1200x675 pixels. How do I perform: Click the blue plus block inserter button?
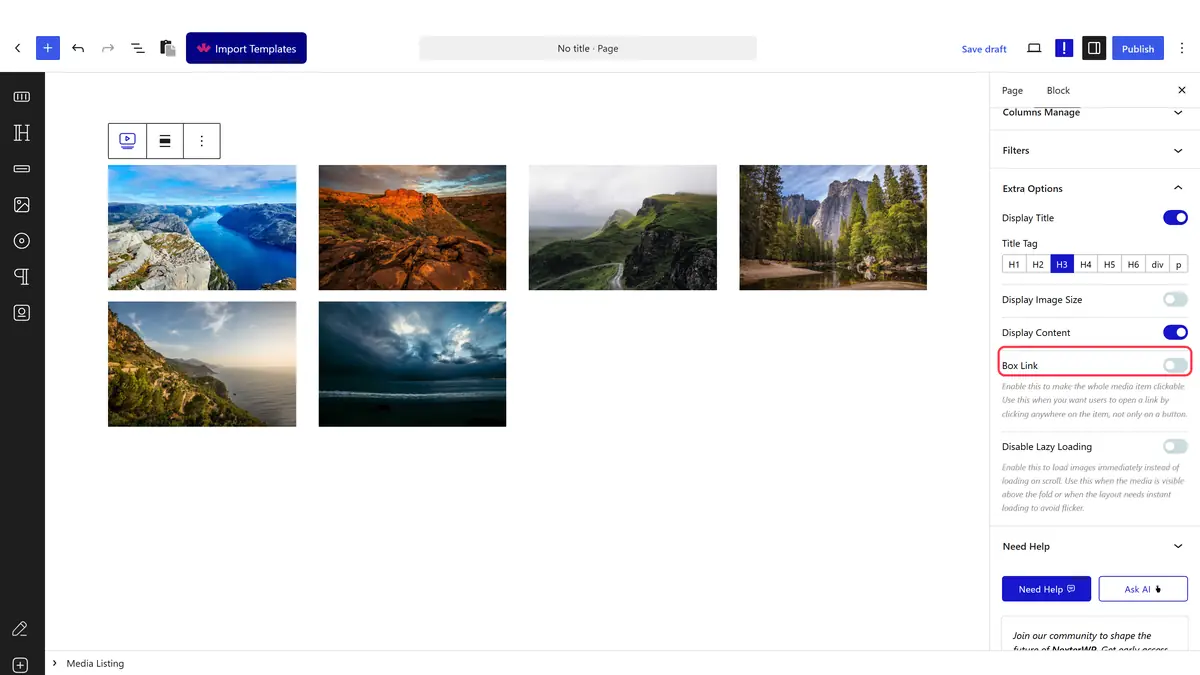48,48
